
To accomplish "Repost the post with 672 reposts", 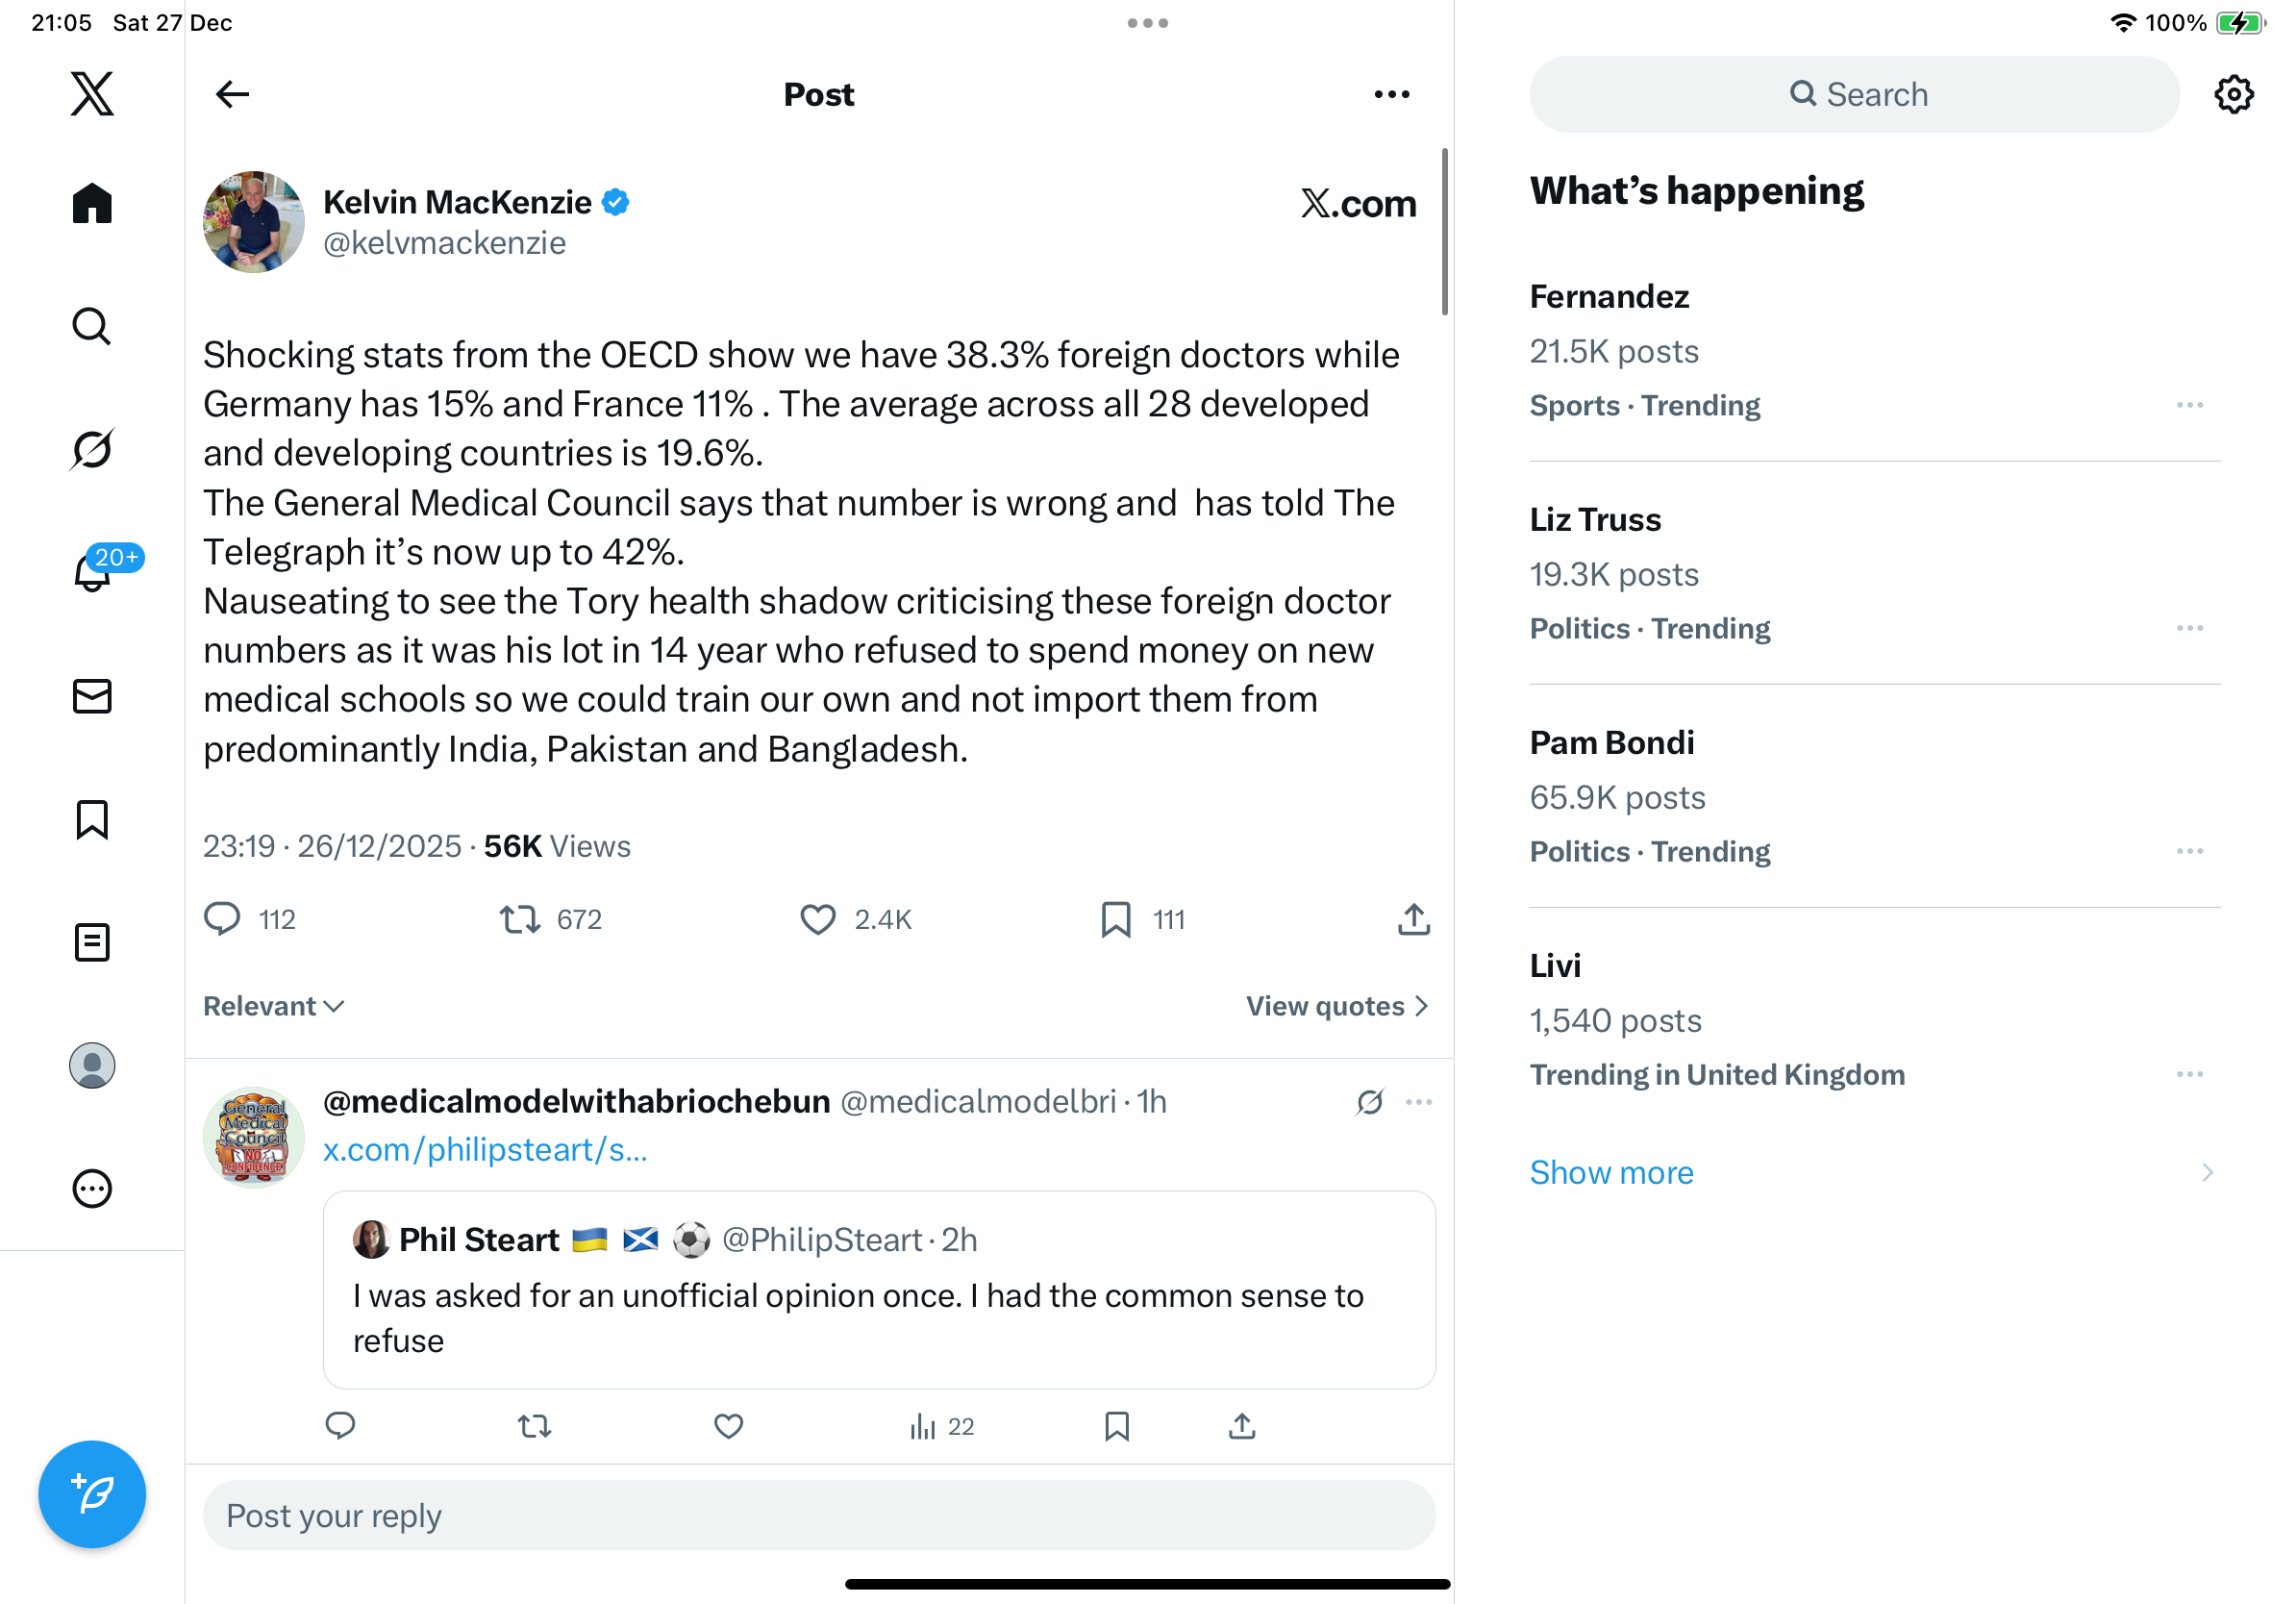I will (520, 919).
